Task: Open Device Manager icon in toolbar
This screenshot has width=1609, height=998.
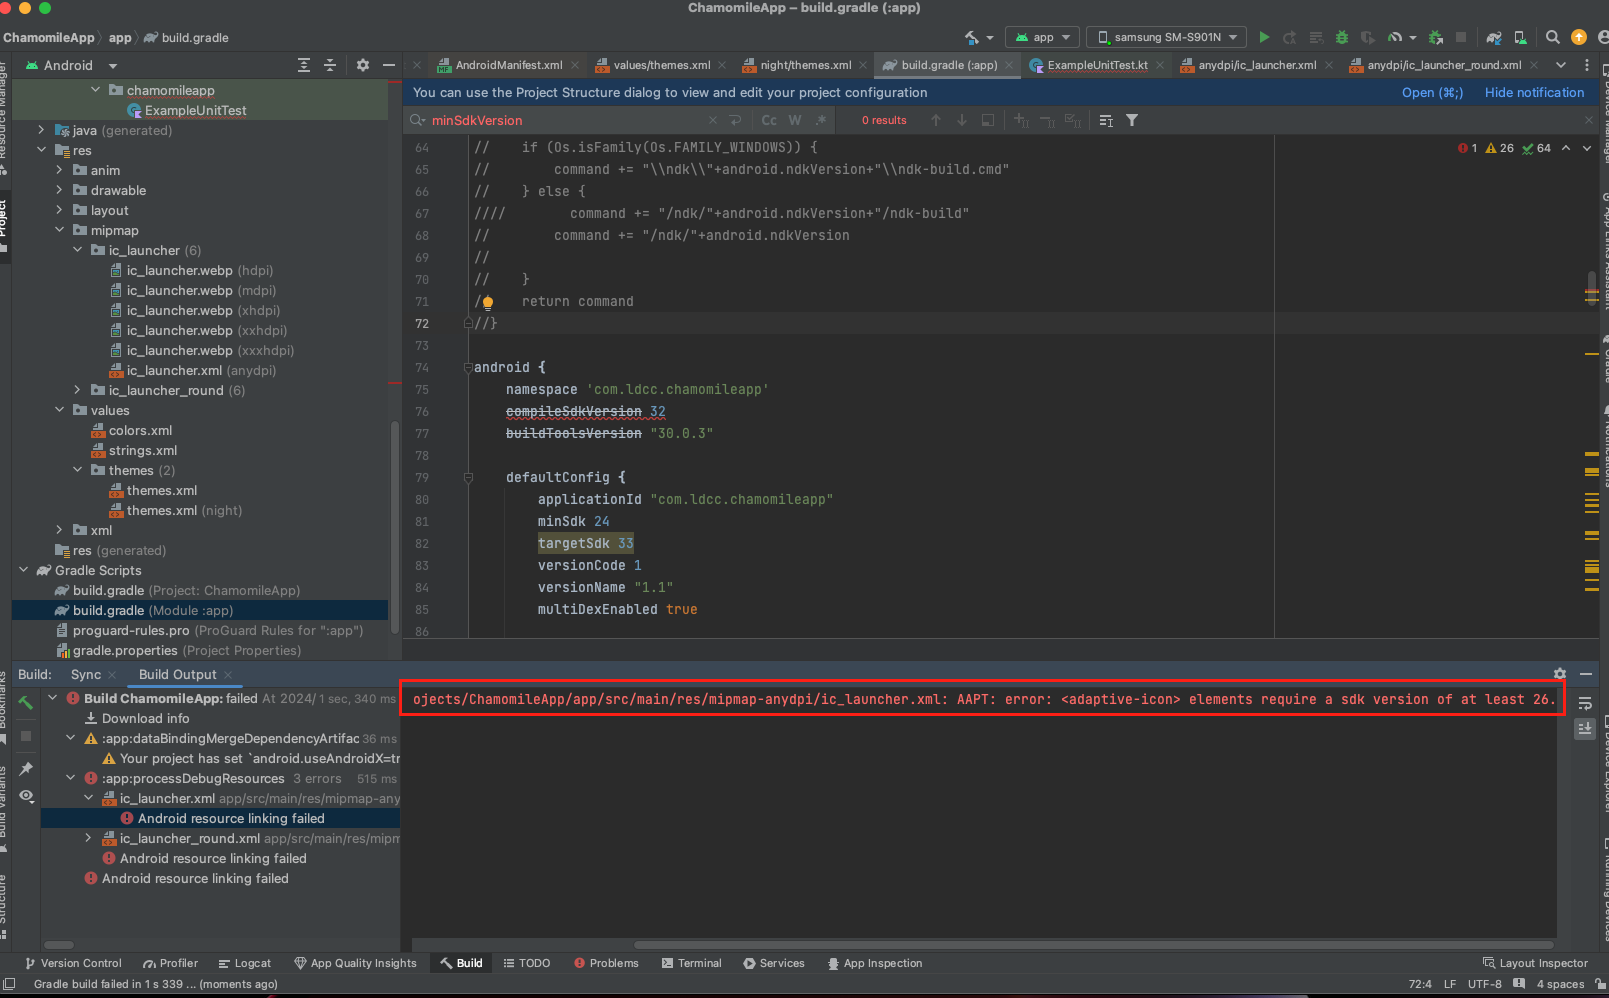Action: point(1520,37)
